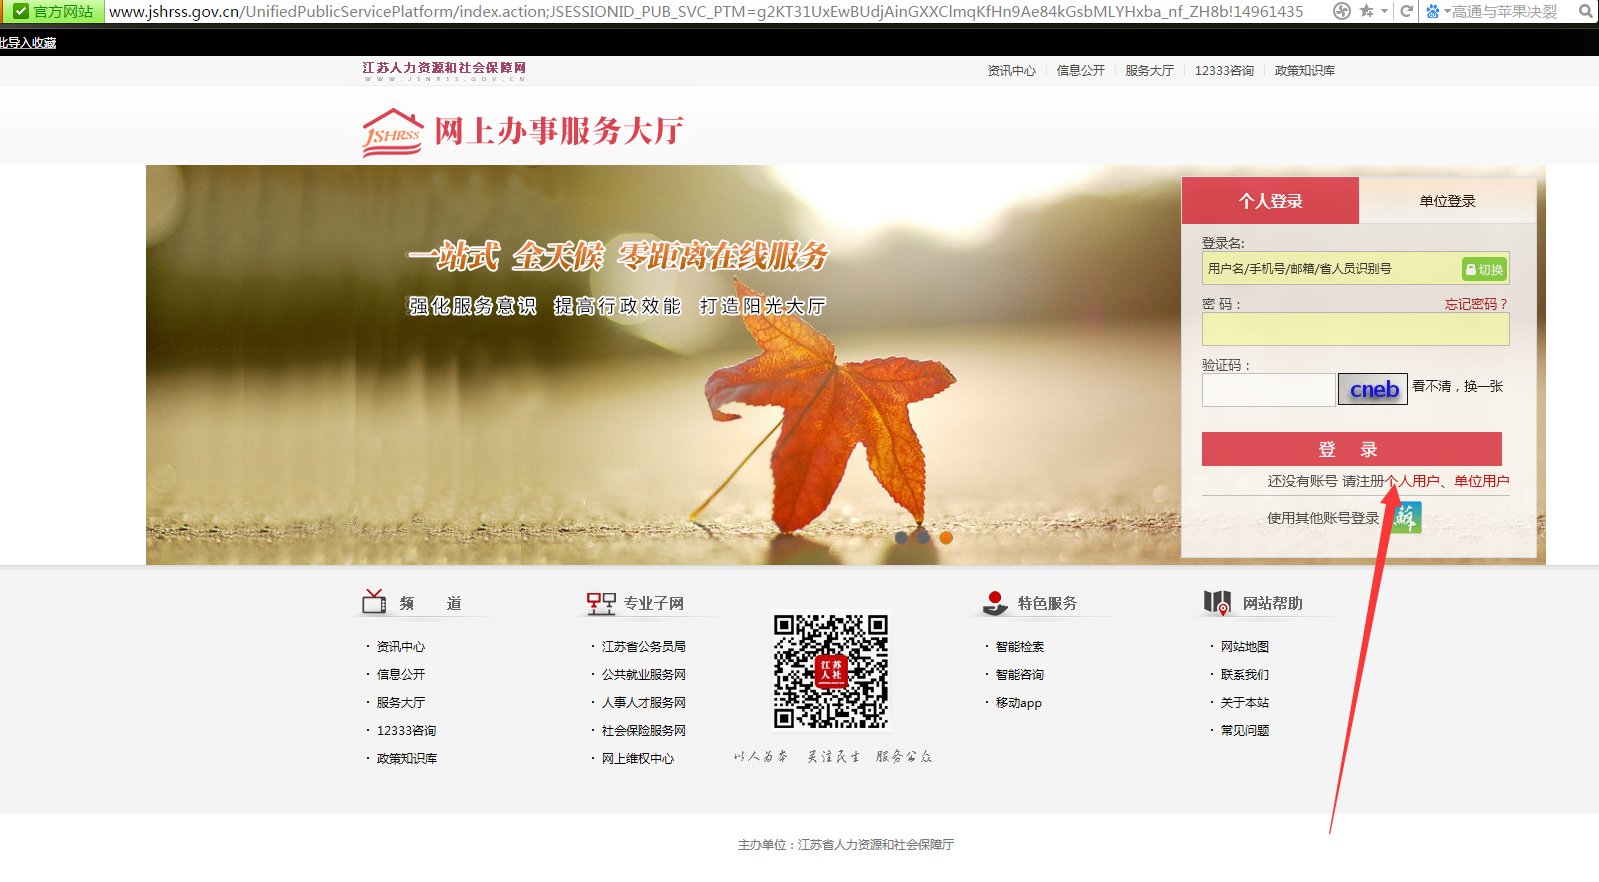Image resolution: width=1599 pixels, height=882 pixels.
Task: Open the 智能检索 link
Action: point(1019,647)
